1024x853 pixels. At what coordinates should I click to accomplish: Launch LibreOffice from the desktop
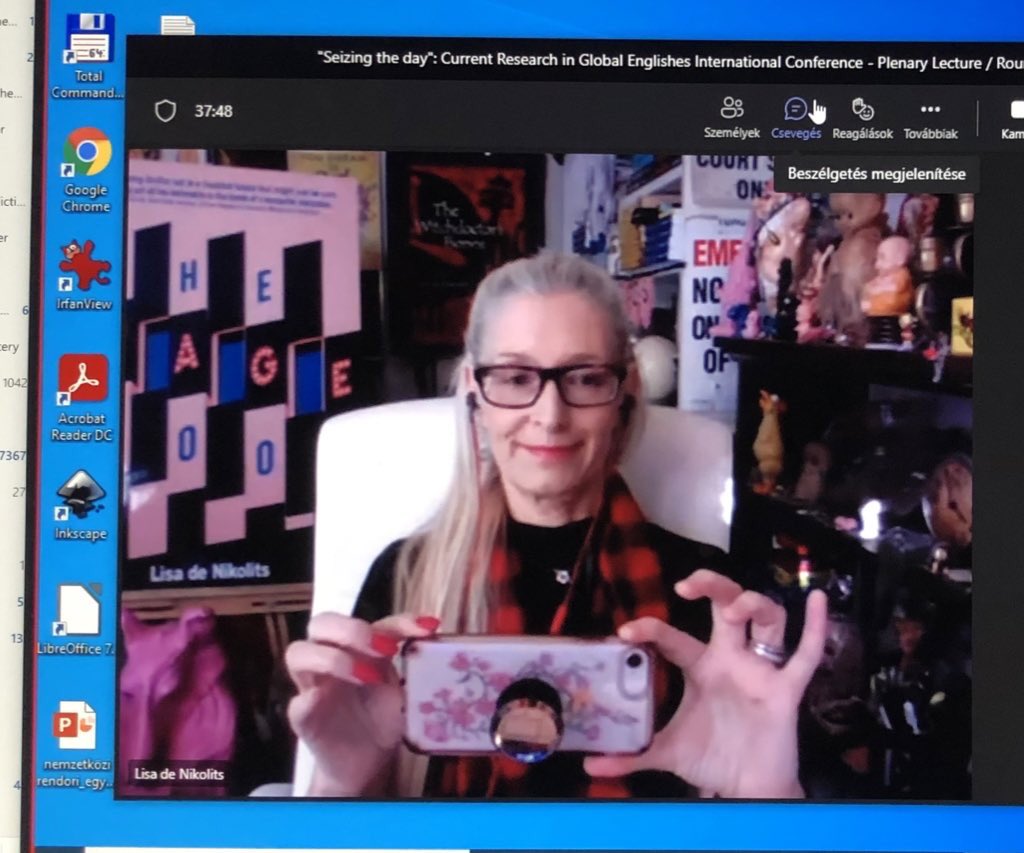[x=78, y=619]
